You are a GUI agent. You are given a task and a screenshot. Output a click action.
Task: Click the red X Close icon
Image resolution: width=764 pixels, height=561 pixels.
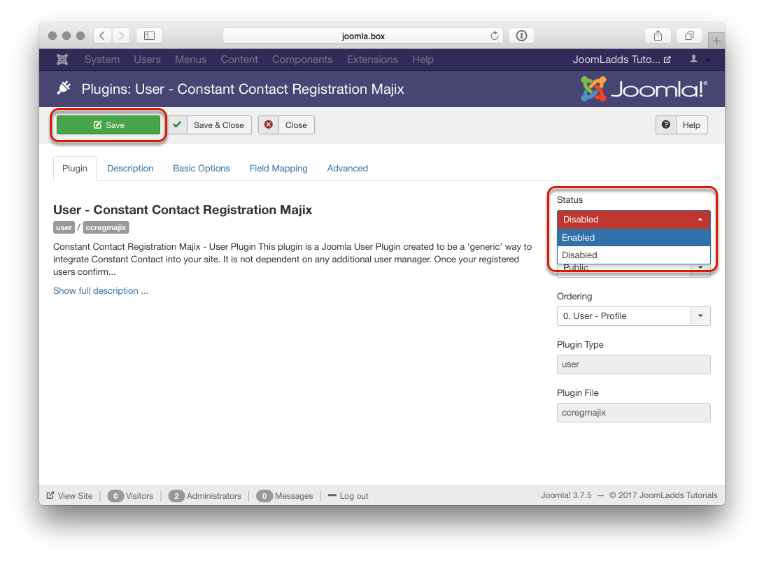click(268, 125)
